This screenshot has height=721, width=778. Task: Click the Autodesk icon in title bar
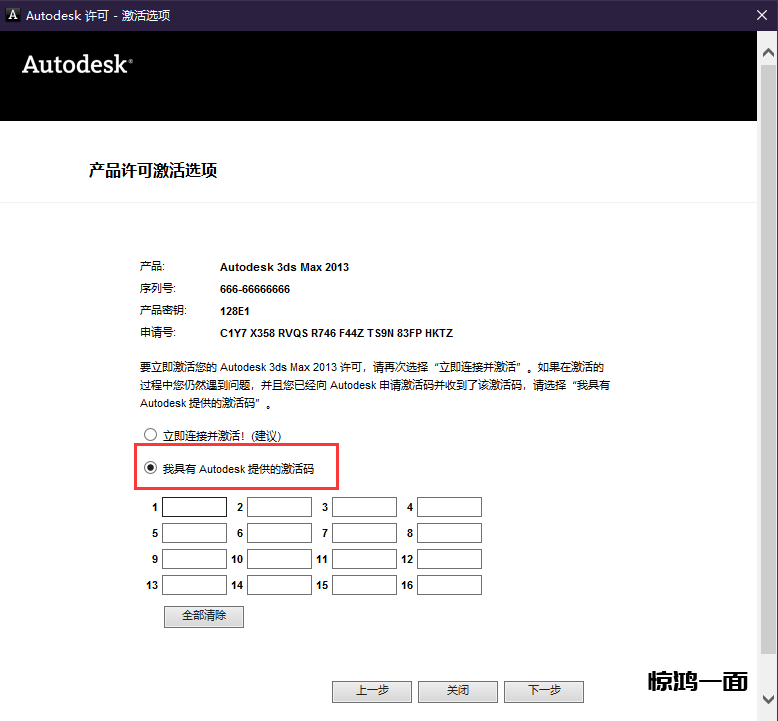click(x=13, y=15)
